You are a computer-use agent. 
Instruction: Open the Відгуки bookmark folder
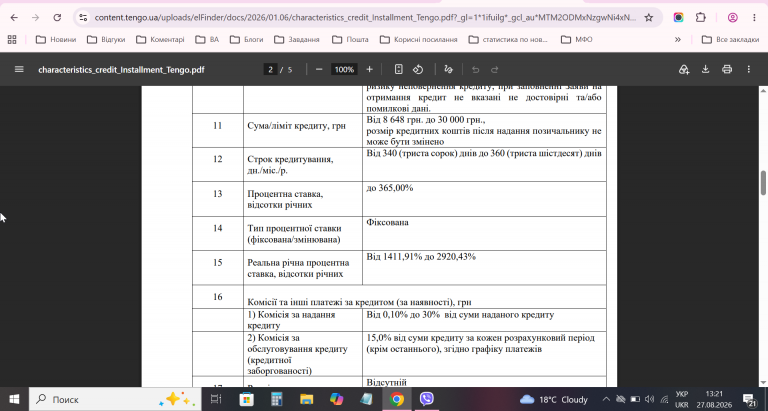tap(106, 40)
